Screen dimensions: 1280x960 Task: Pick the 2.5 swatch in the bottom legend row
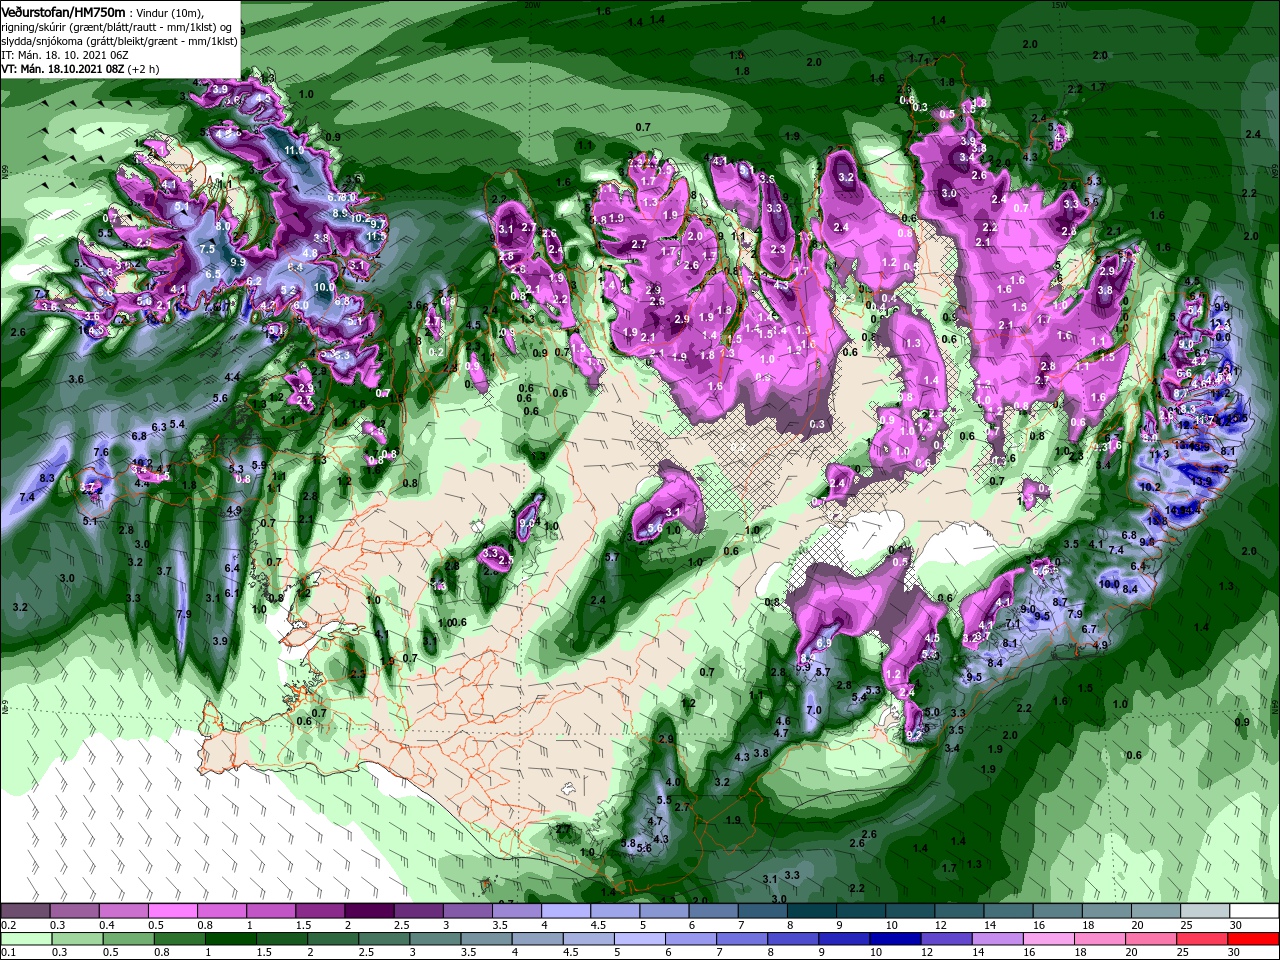pyautogui.click(x=384, y=939)
